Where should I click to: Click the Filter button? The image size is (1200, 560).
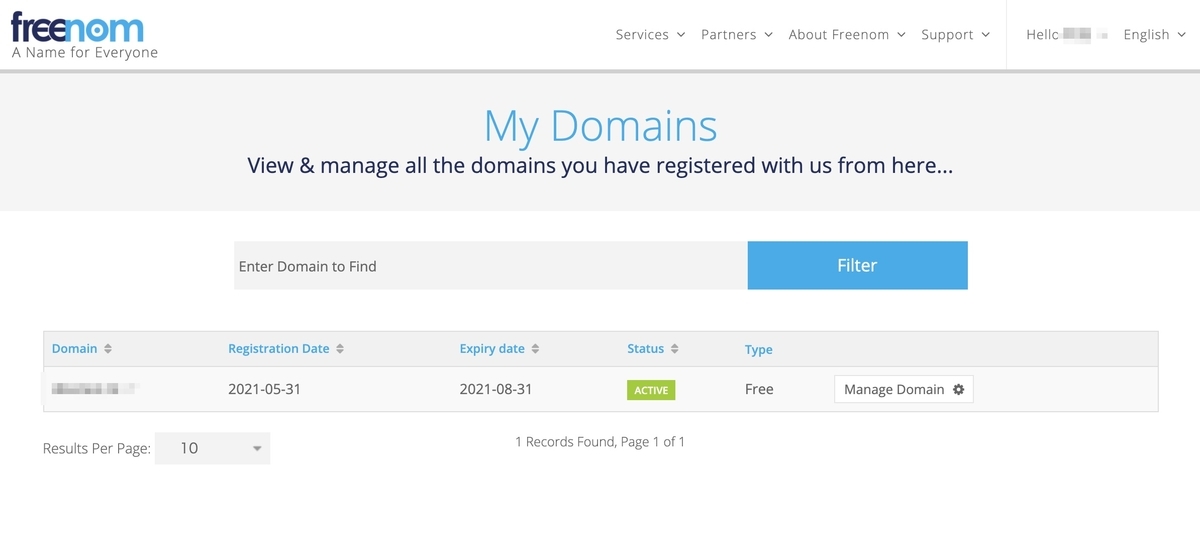(x=857, y=266)
